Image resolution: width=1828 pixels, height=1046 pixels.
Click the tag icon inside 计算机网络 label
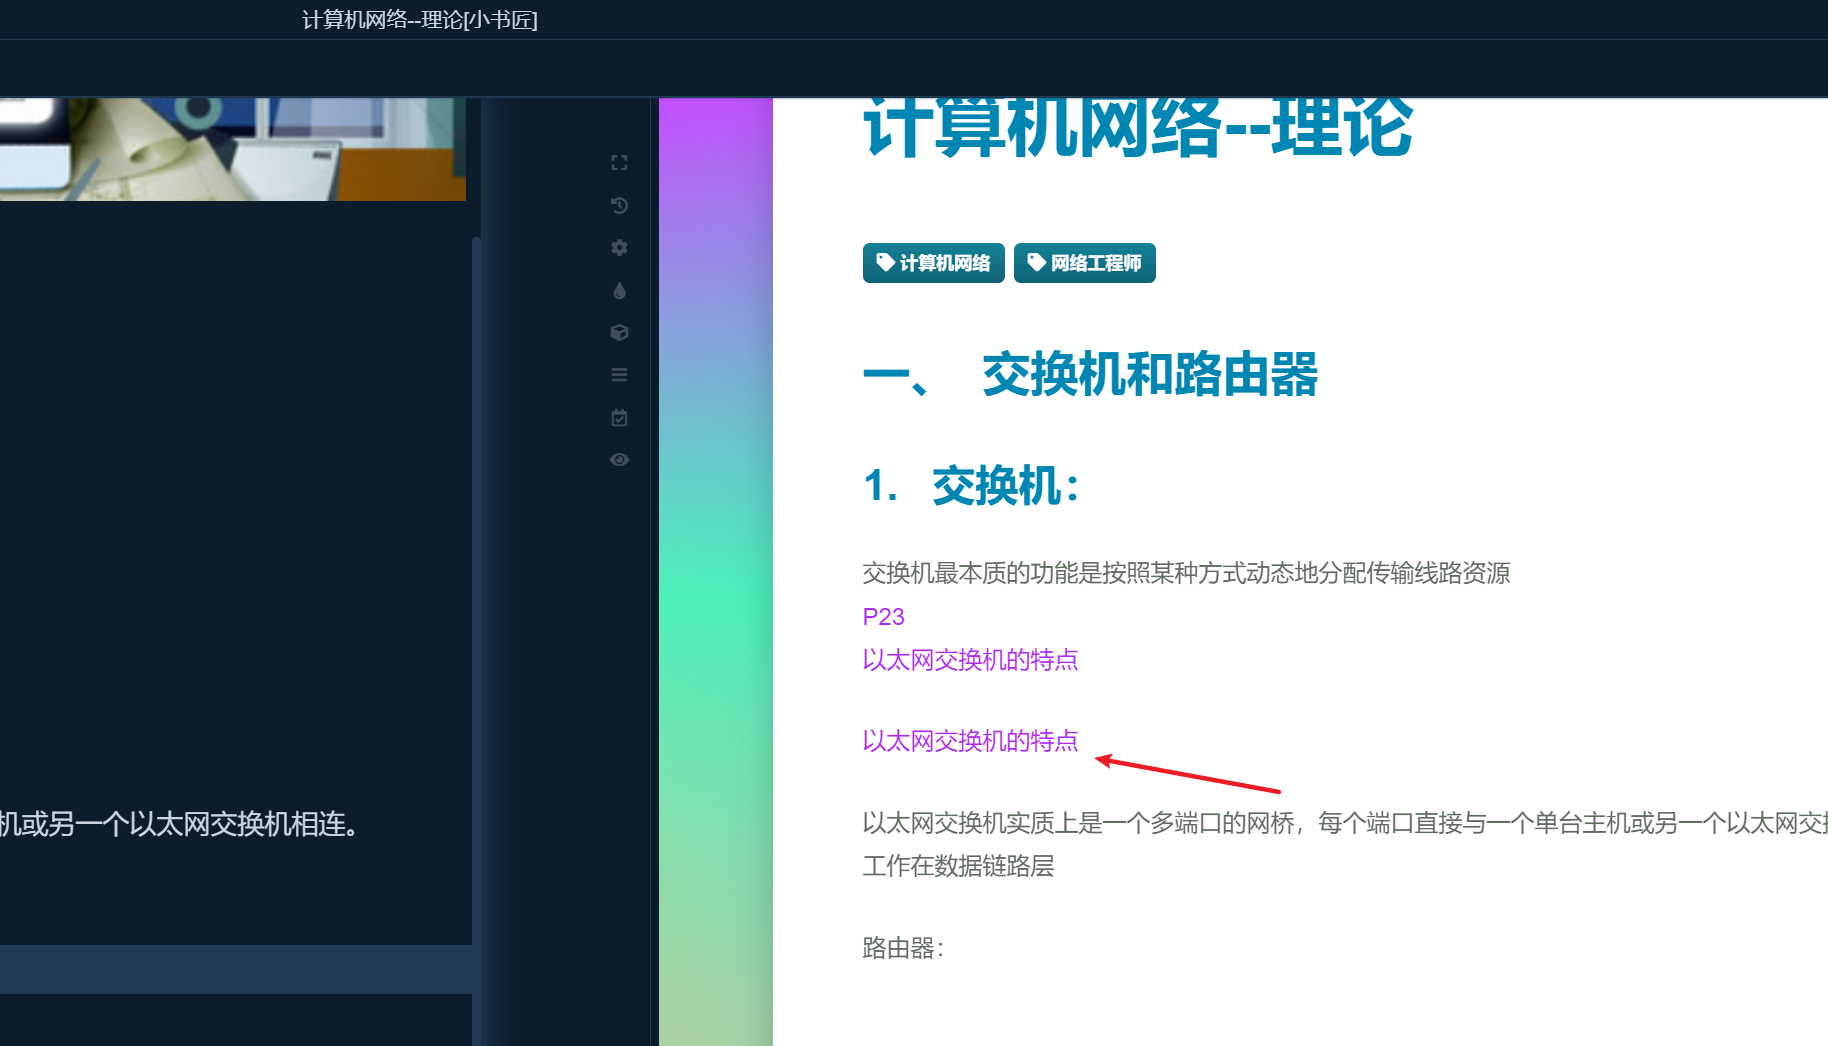884,262
